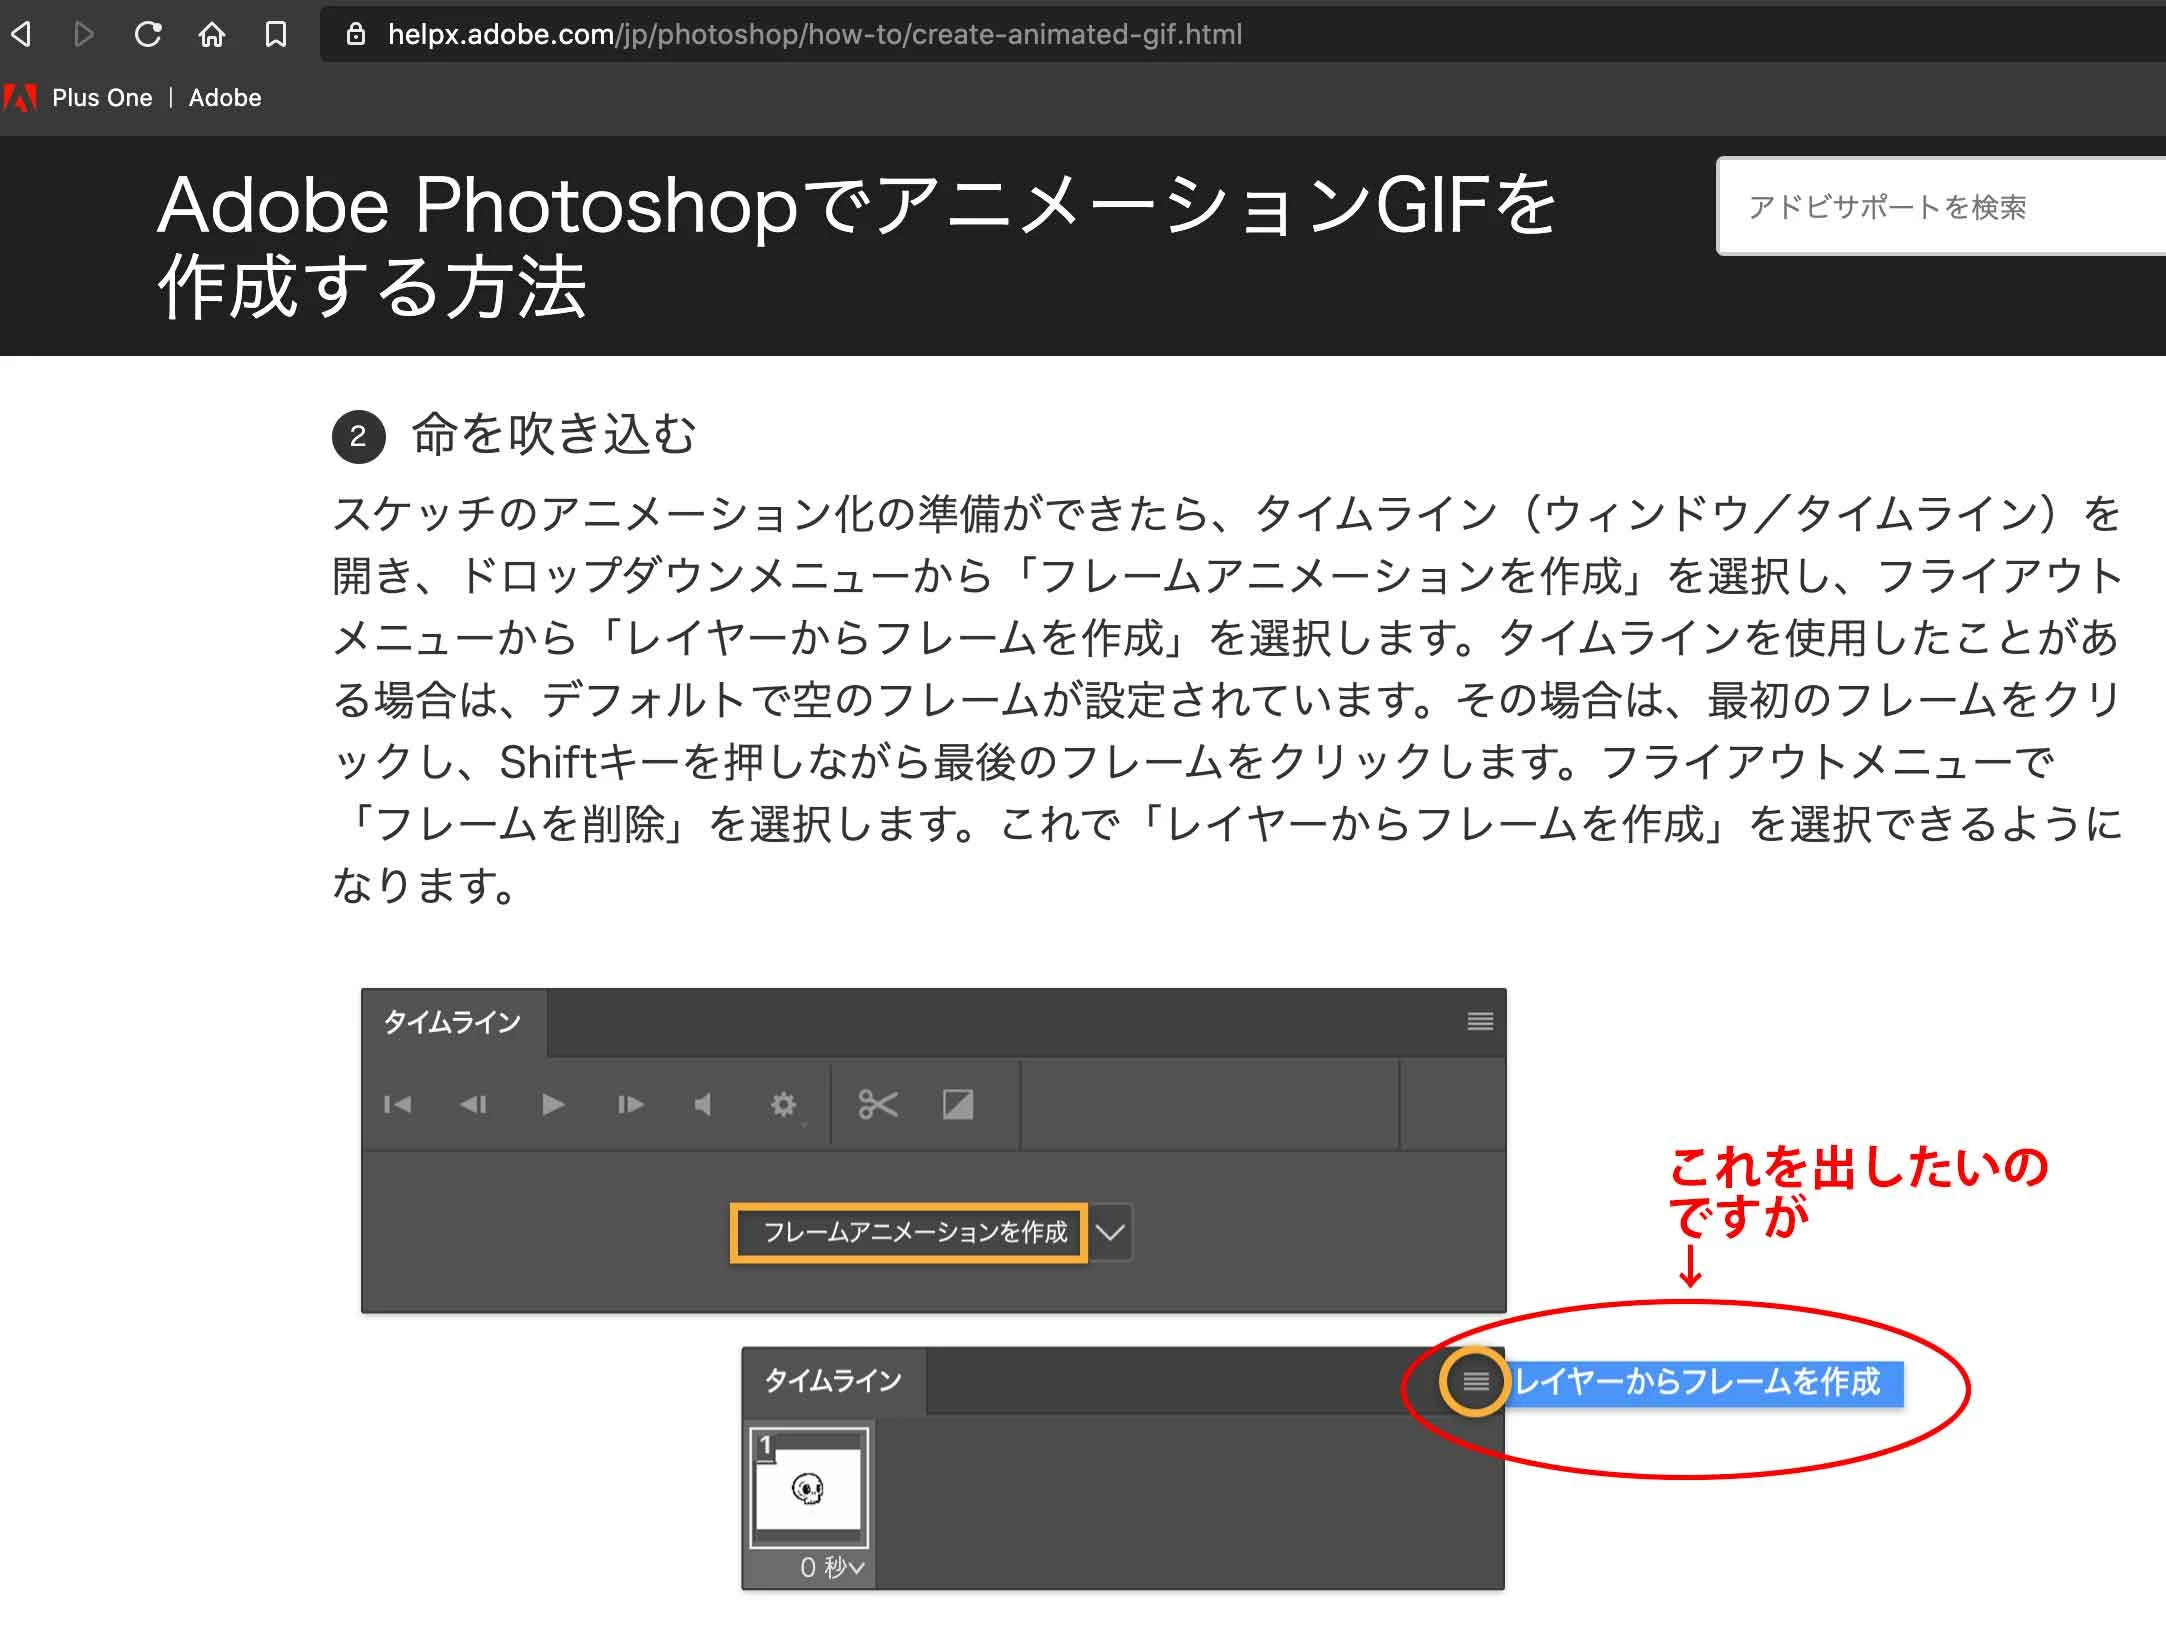
Task: Select frame 1 skull thumbnail
Action: click(808, 1488)
